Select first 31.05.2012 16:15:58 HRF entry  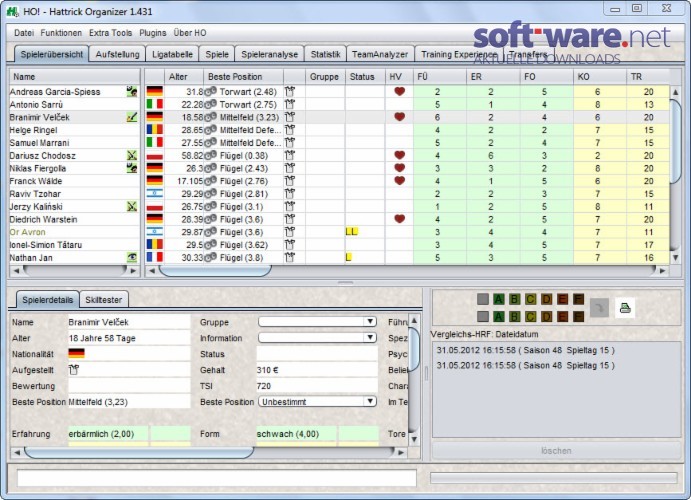525,350
